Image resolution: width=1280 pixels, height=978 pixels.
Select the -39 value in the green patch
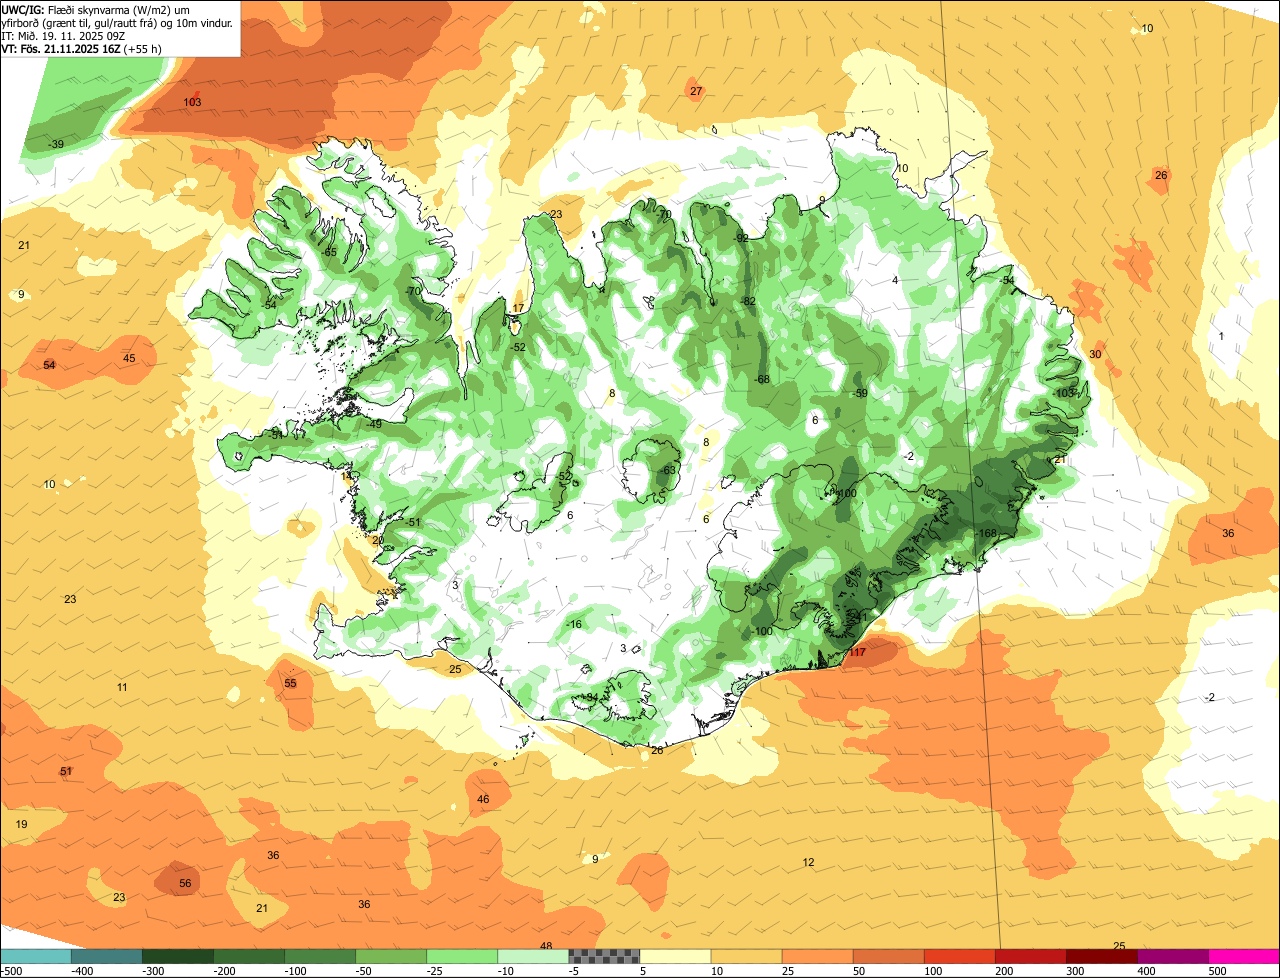click(x=55, y=145)
